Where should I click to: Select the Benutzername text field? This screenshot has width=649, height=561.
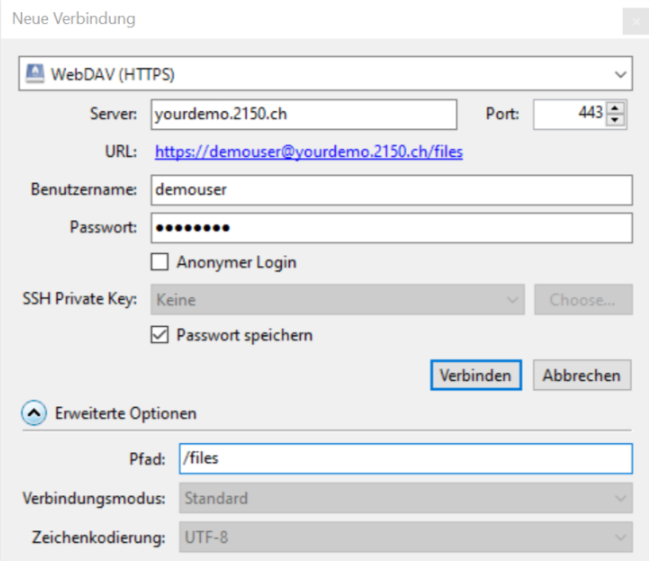coord(391,189)
